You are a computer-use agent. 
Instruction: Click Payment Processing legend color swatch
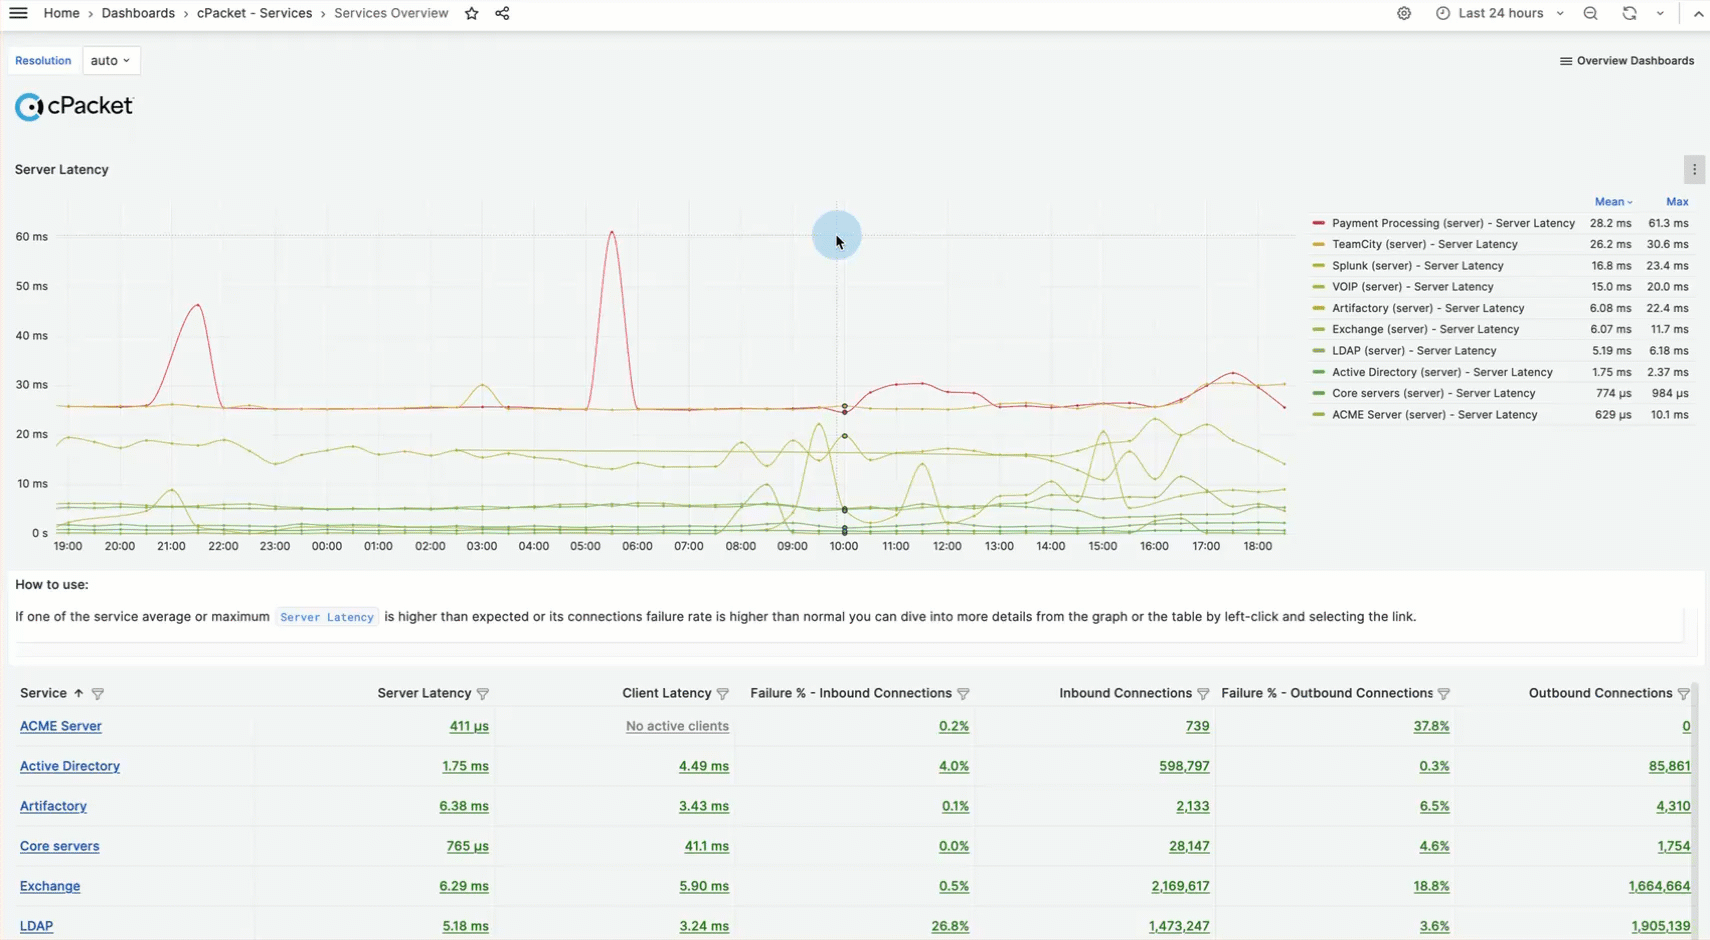pos(1319,223)
